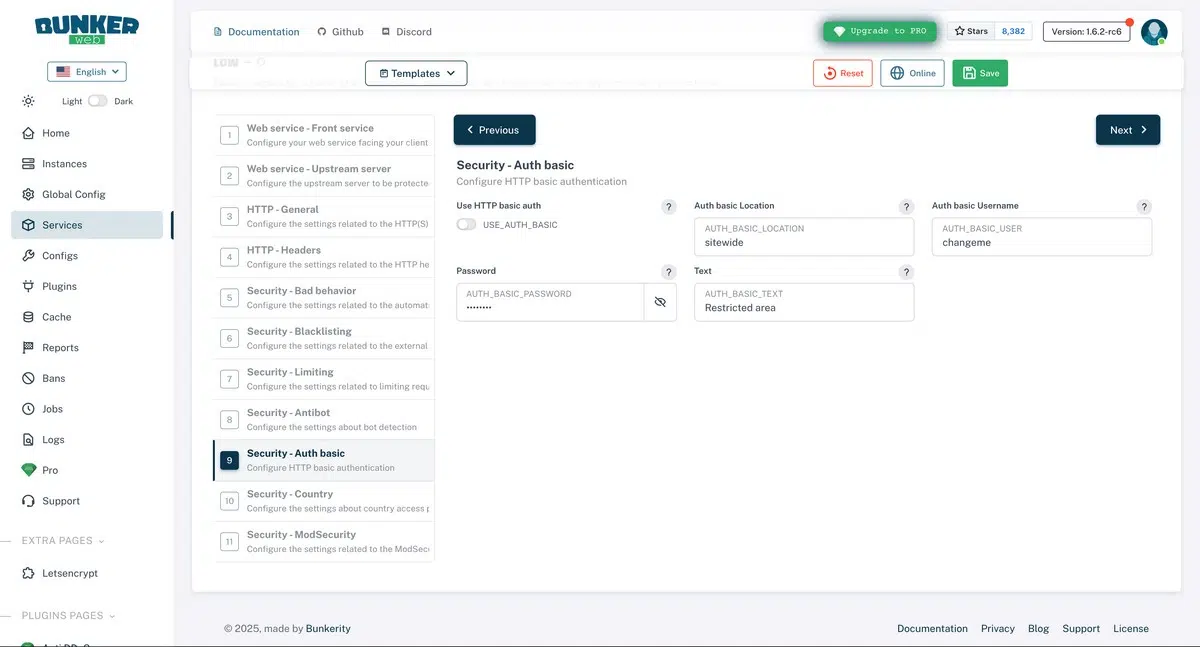1200x647 pixels.
Task: Open Cache using the database icon
Action: 28,317
